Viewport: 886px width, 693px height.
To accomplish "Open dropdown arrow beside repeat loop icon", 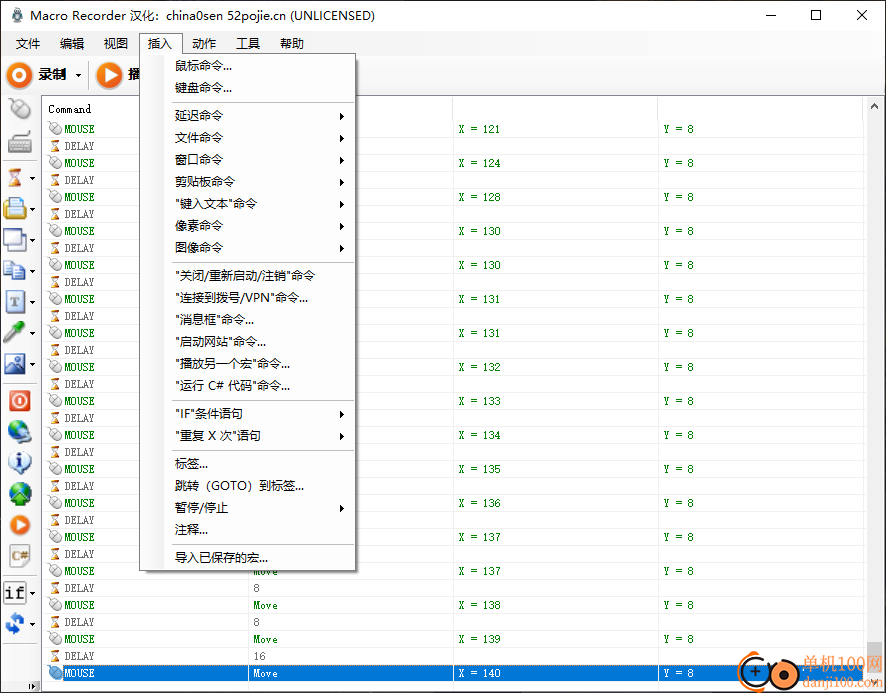I will point(32,625).
